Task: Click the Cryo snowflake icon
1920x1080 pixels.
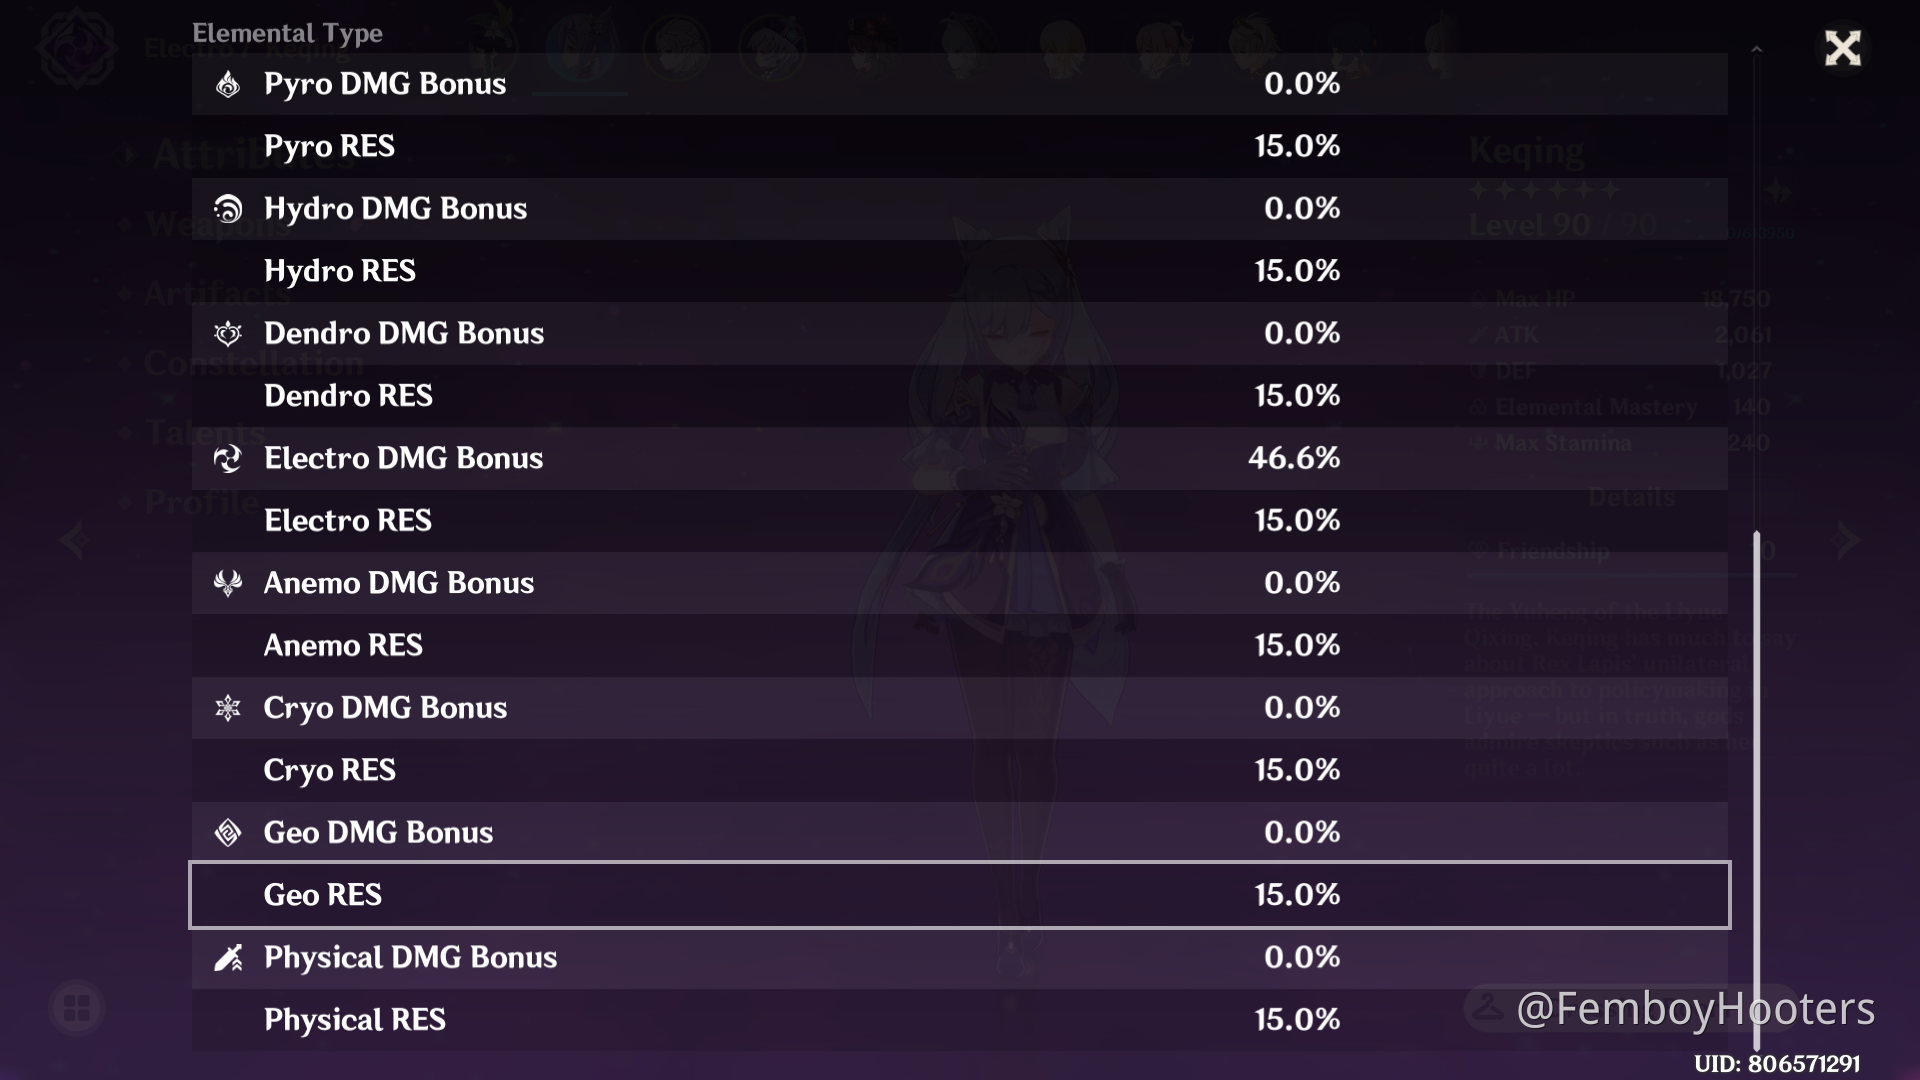Action: [228, 708]
